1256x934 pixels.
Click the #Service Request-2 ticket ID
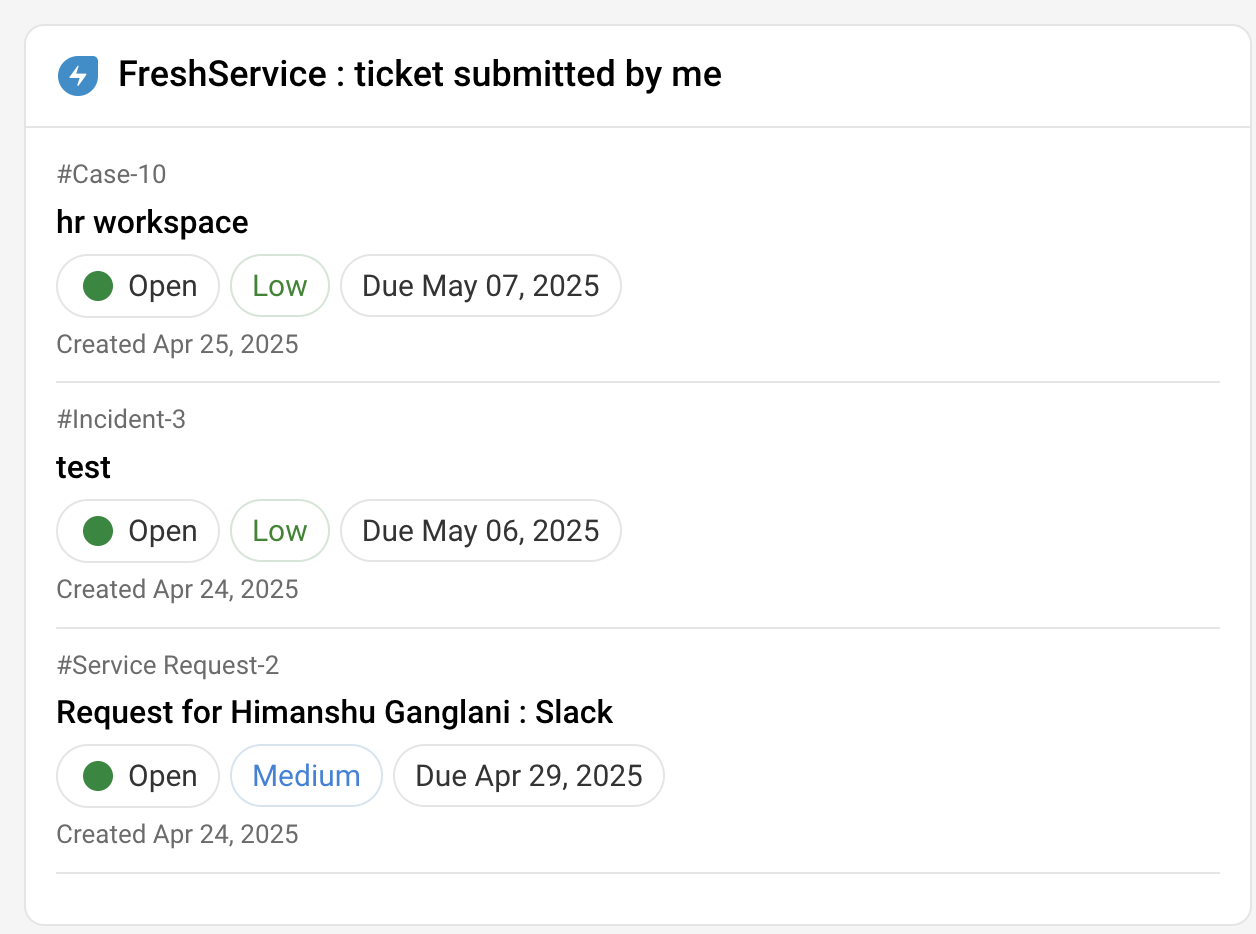coord(167,665)
